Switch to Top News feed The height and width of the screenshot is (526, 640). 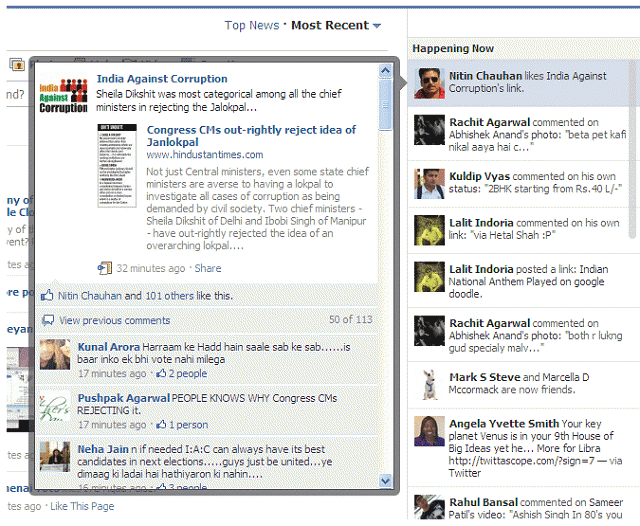tap(251, 25)
